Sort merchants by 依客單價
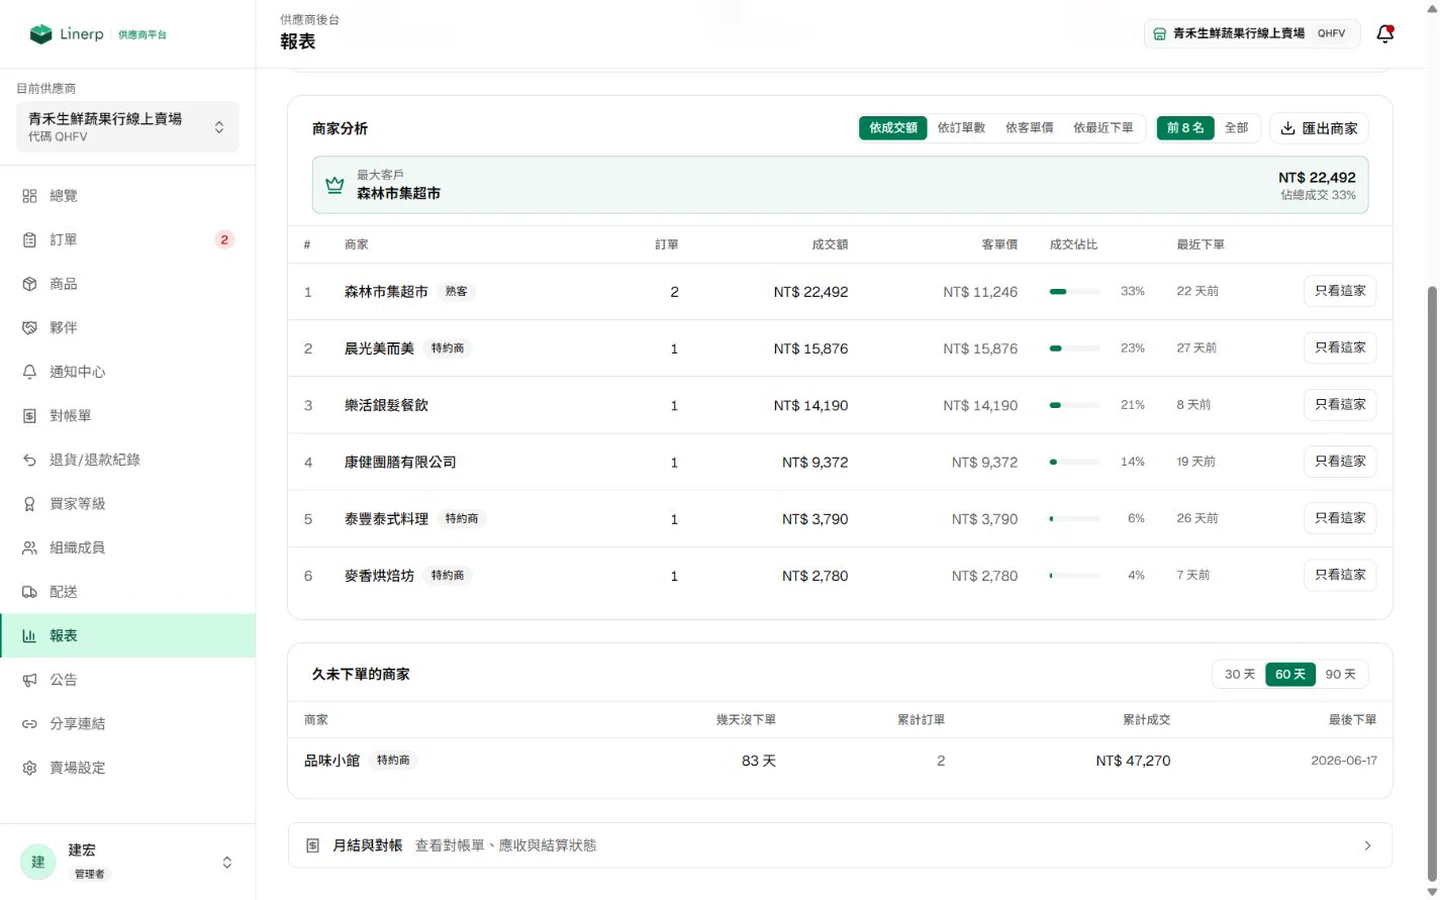Viewport: 1440px width, 900px height. coord(1029,128)
